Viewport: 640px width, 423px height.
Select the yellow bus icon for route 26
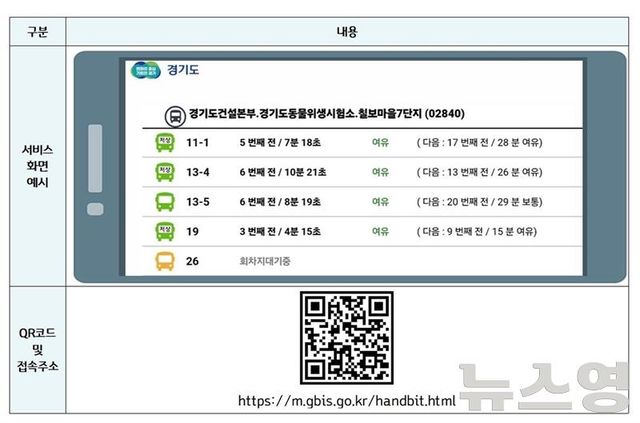tap(163, 261)
